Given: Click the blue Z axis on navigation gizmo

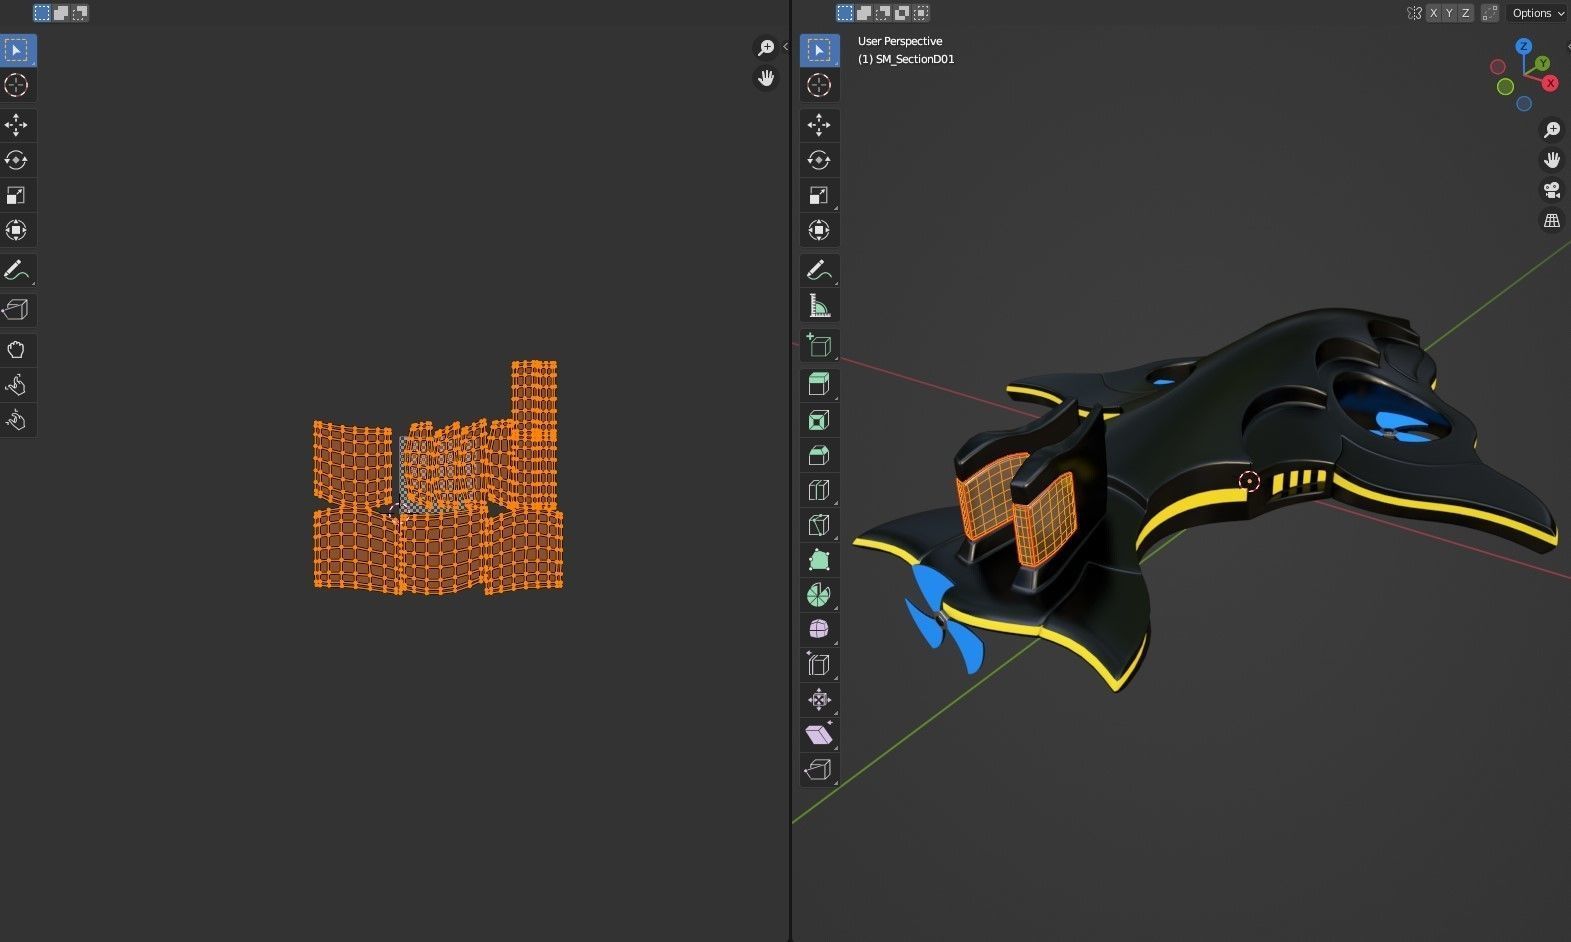Looking at the screenshot, I should click(1523, 46).
